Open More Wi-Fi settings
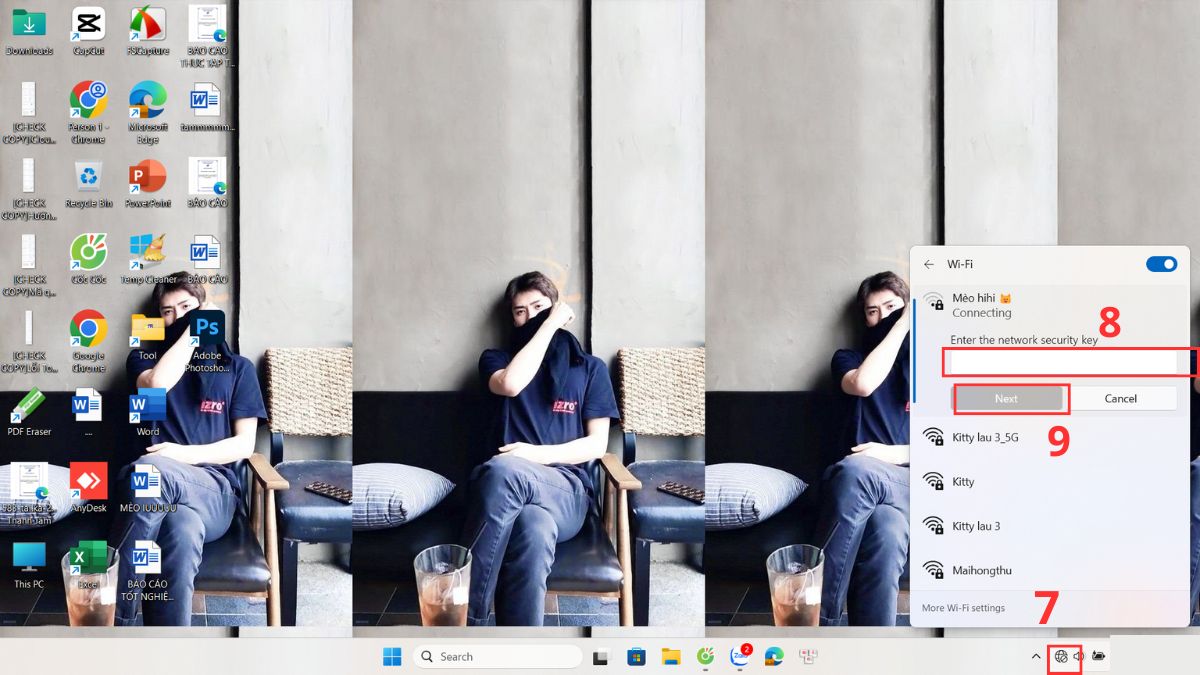The width and height of the screenshot is (1200, 675). (x=964, y=608)
